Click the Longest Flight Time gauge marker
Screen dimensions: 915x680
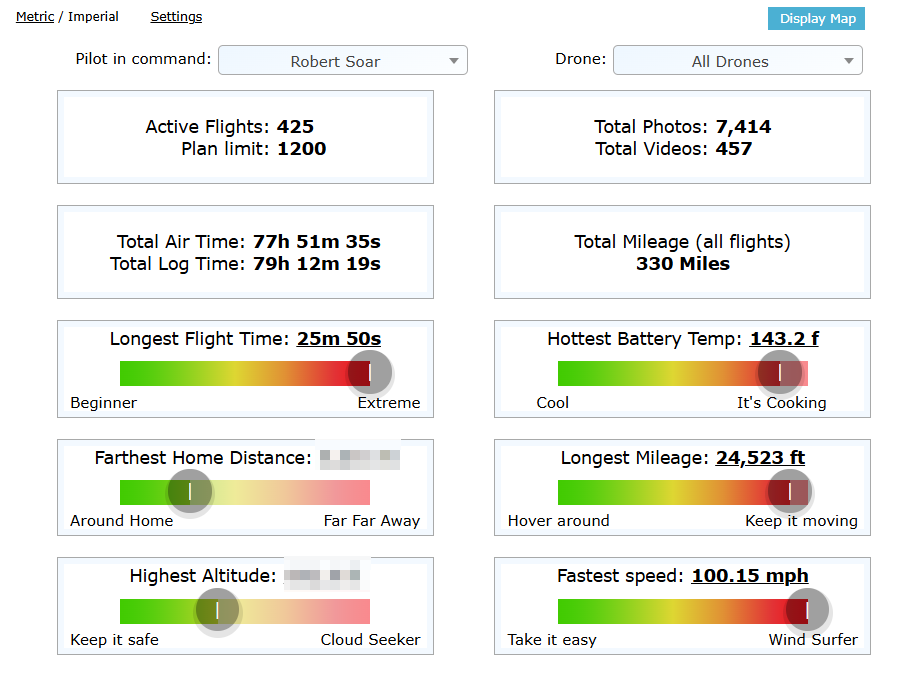370,373
